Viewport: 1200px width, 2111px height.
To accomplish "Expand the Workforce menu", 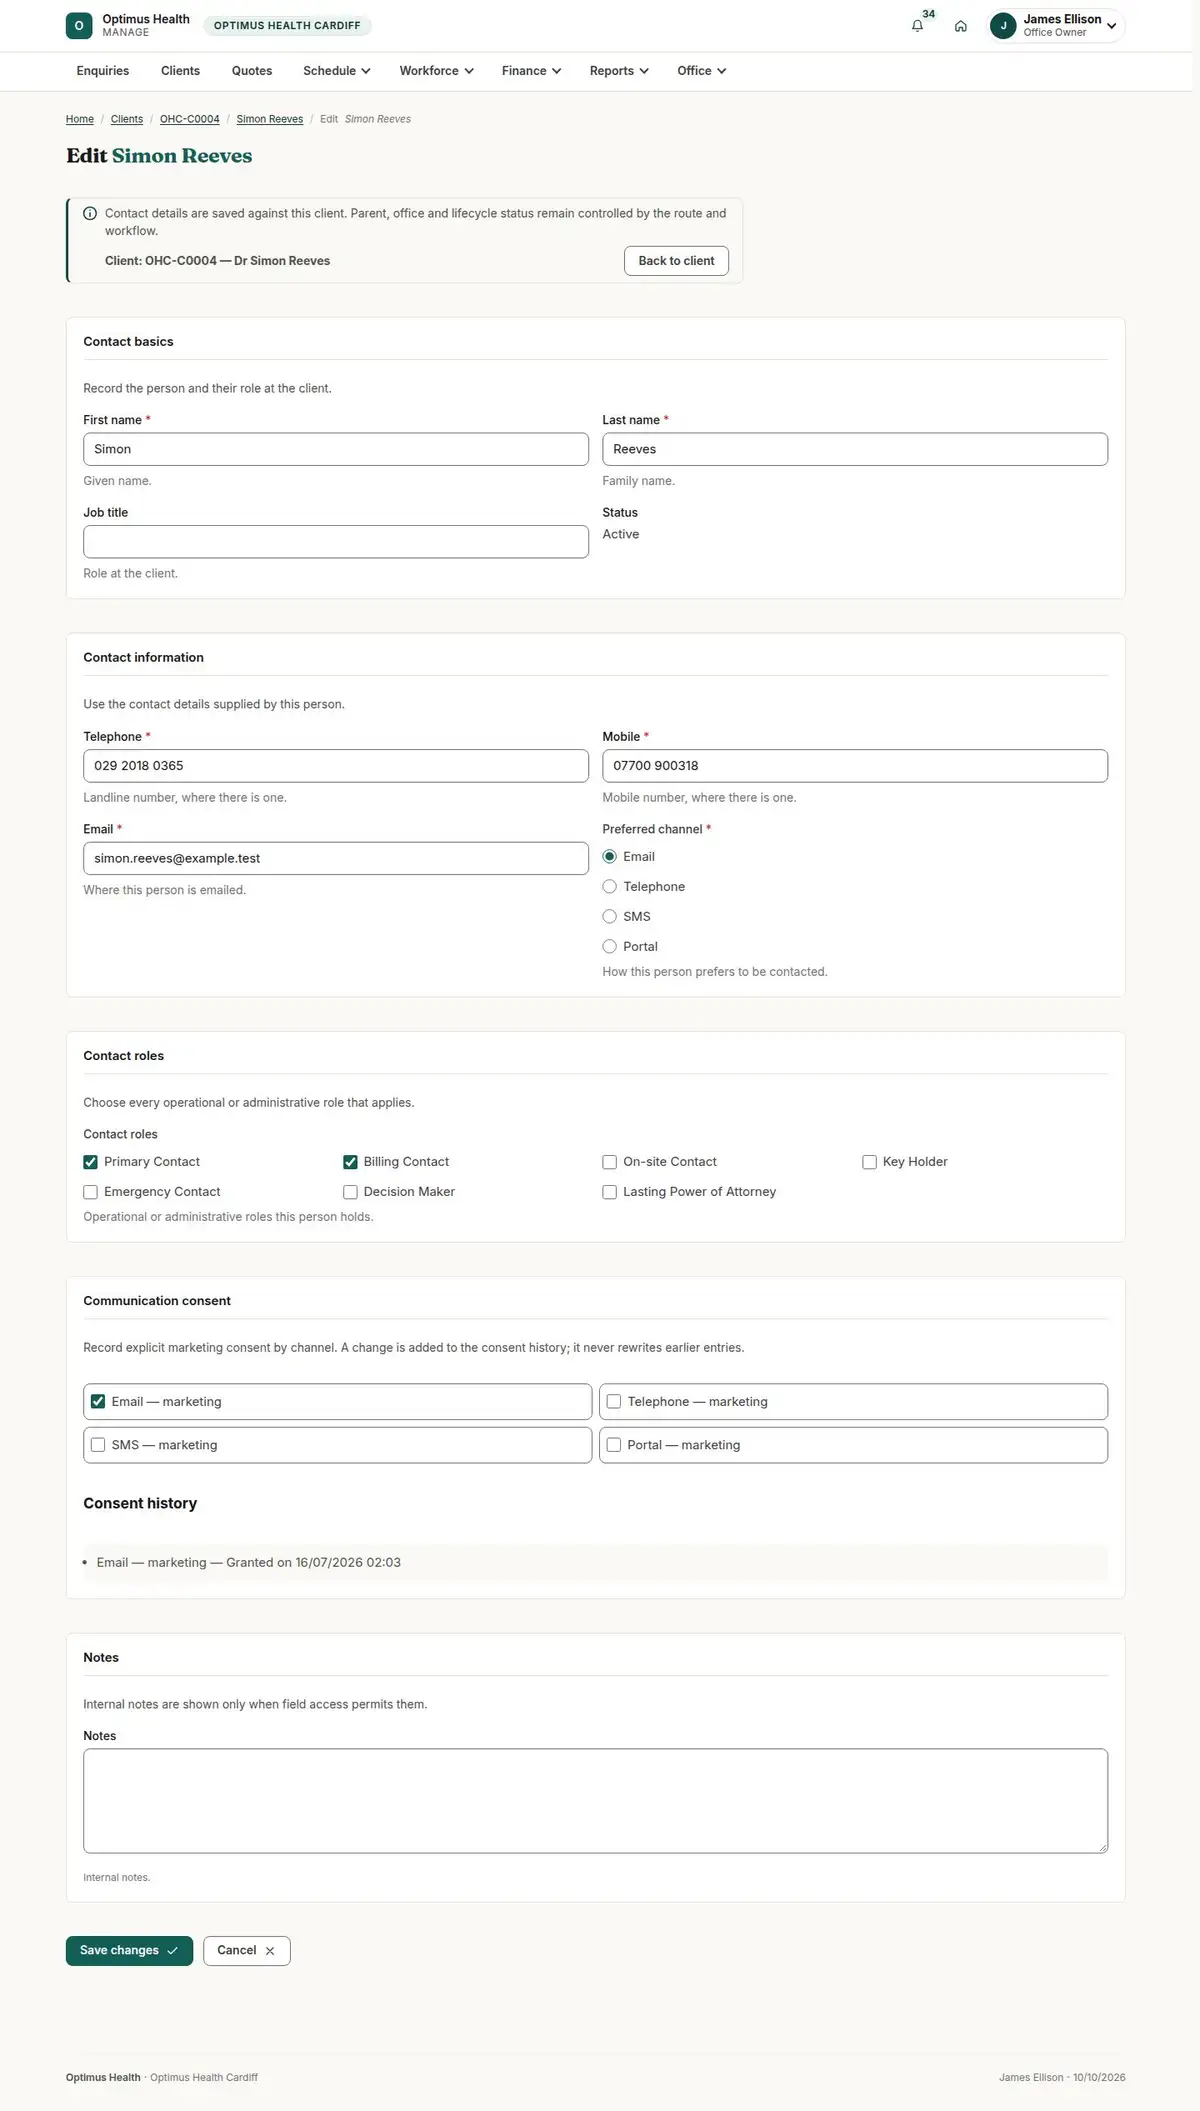I will click(x=436, y=71).
